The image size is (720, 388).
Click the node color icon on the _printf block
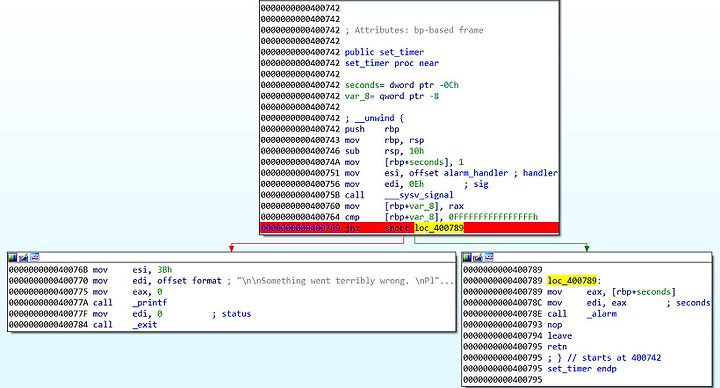(12, 258)
